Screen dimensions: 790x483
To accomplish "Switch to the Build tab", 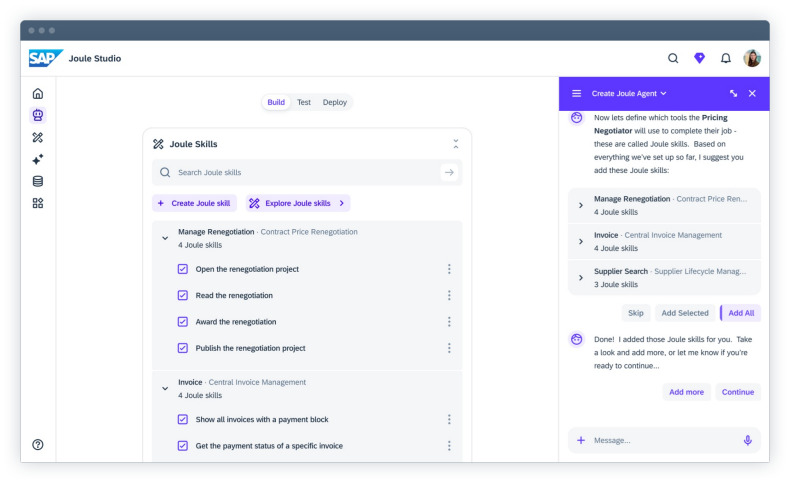I will (x=276, y=102).
